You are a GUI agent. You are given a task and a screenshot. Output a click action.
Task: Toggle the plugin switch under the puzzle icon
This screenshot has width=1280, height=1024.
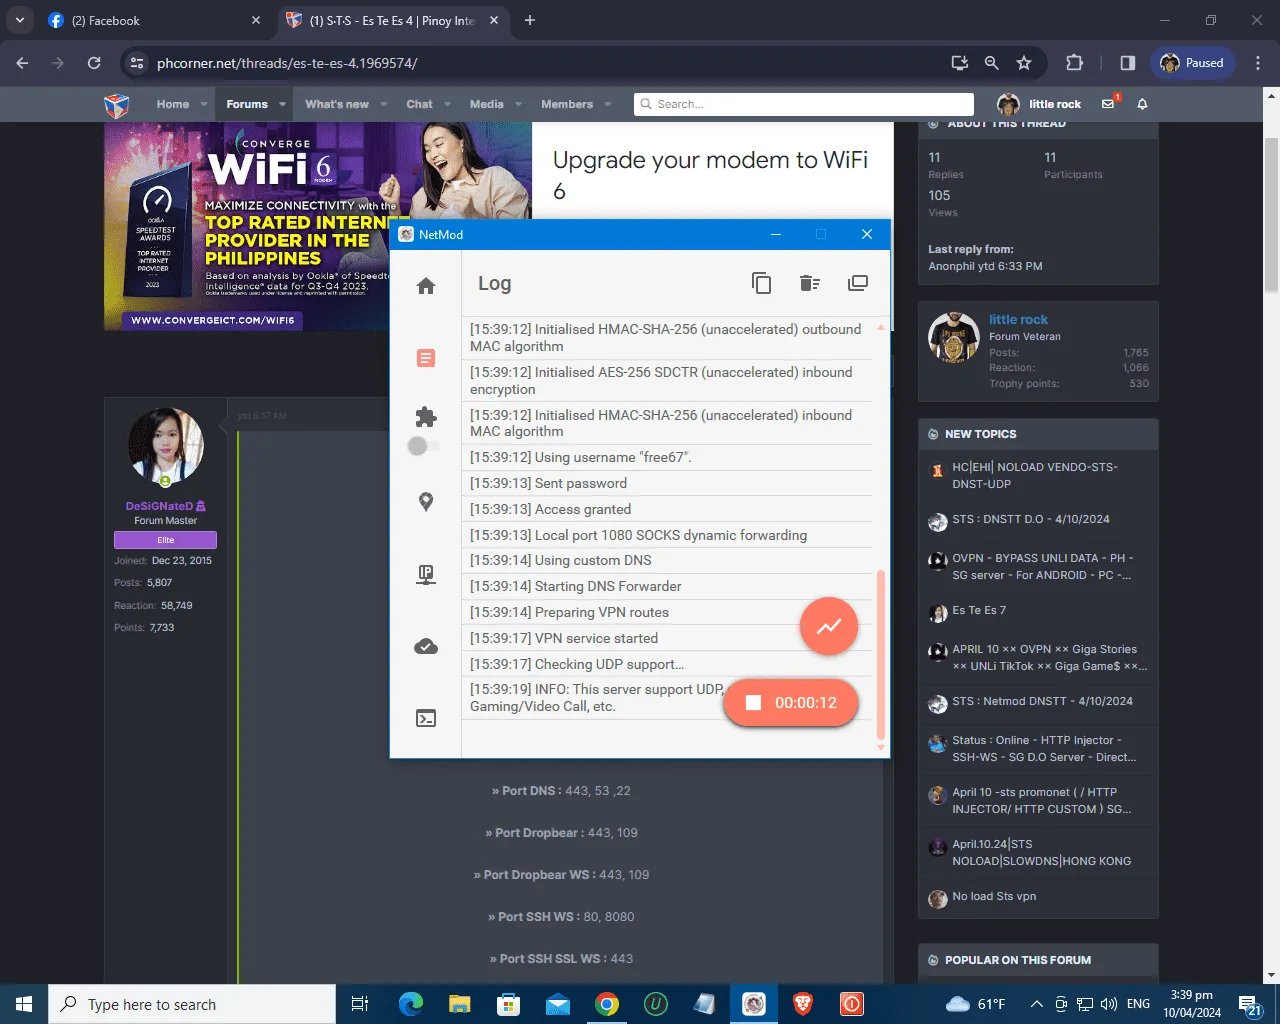(x=424, y=446)
